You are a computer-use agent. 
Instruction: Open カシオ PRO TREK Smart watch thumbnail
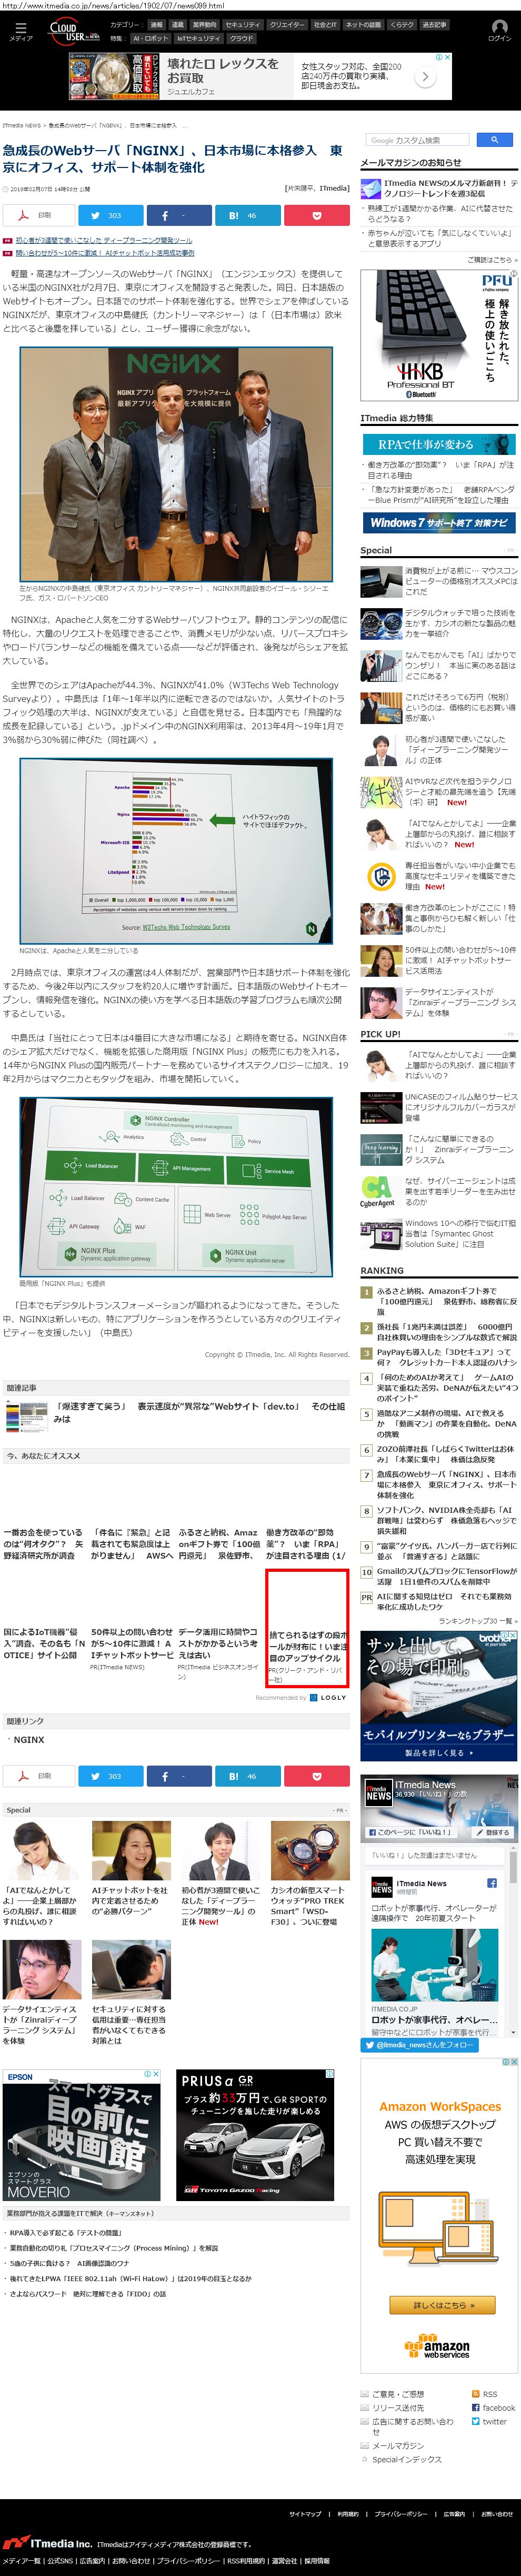click(309, 1850)
